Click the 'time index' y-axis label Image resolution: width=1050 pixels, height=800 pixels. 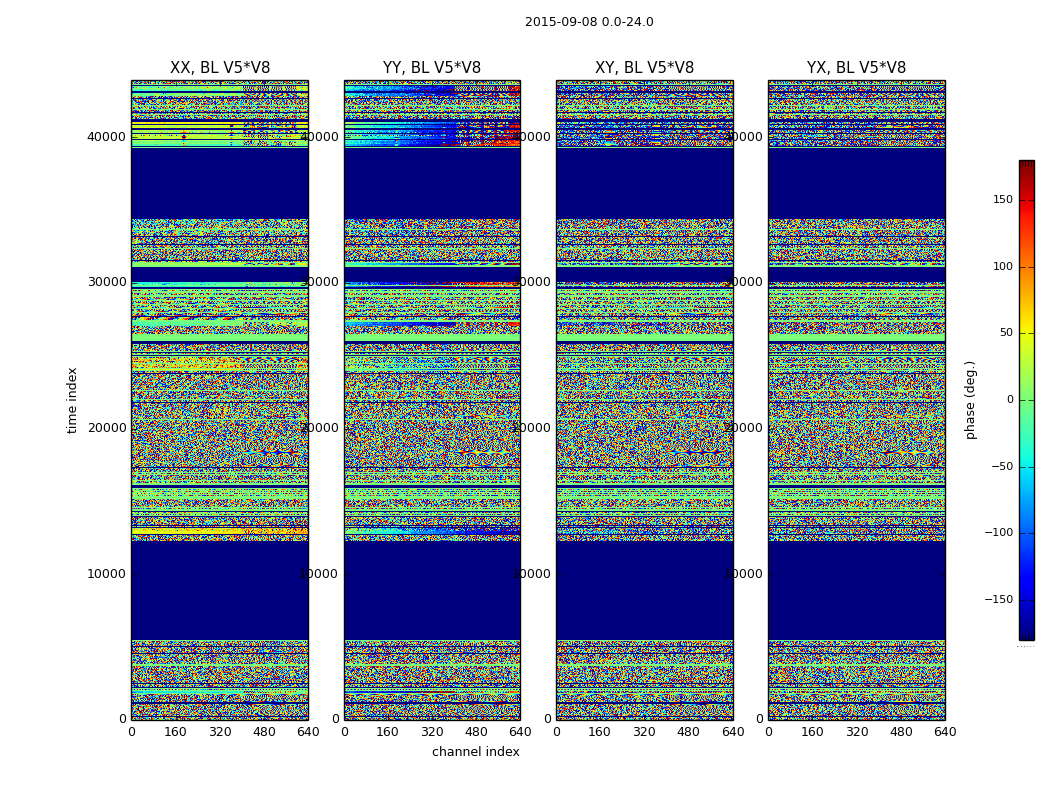click(72, 400)
